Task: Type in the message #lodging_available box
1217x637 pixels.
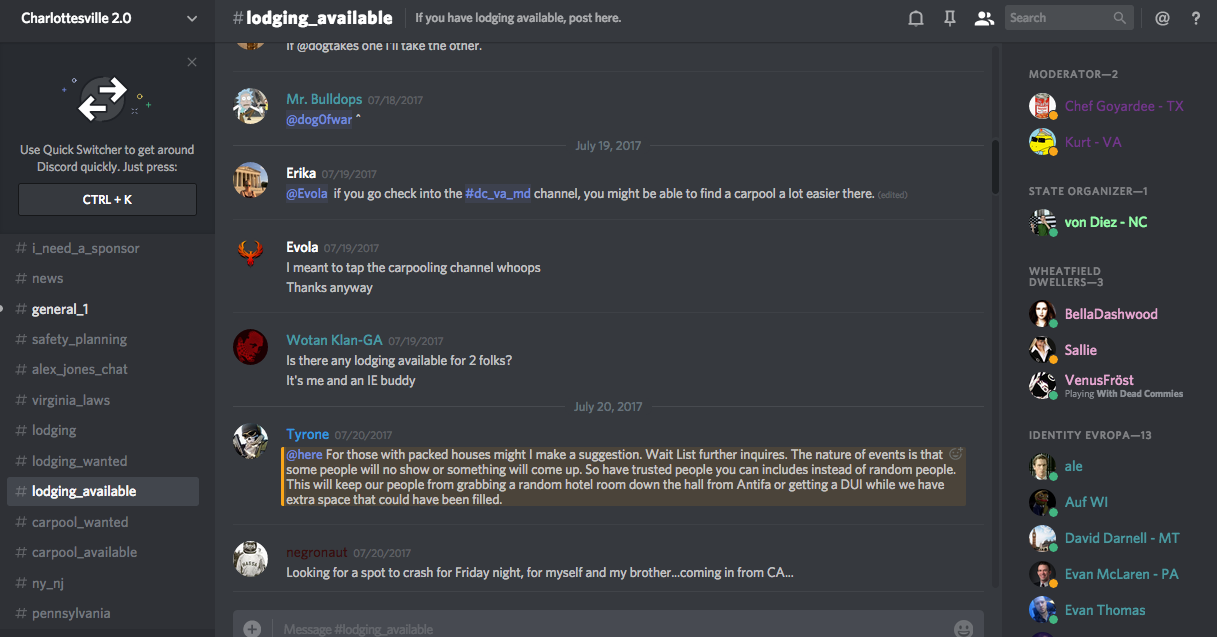Action: 600,629
